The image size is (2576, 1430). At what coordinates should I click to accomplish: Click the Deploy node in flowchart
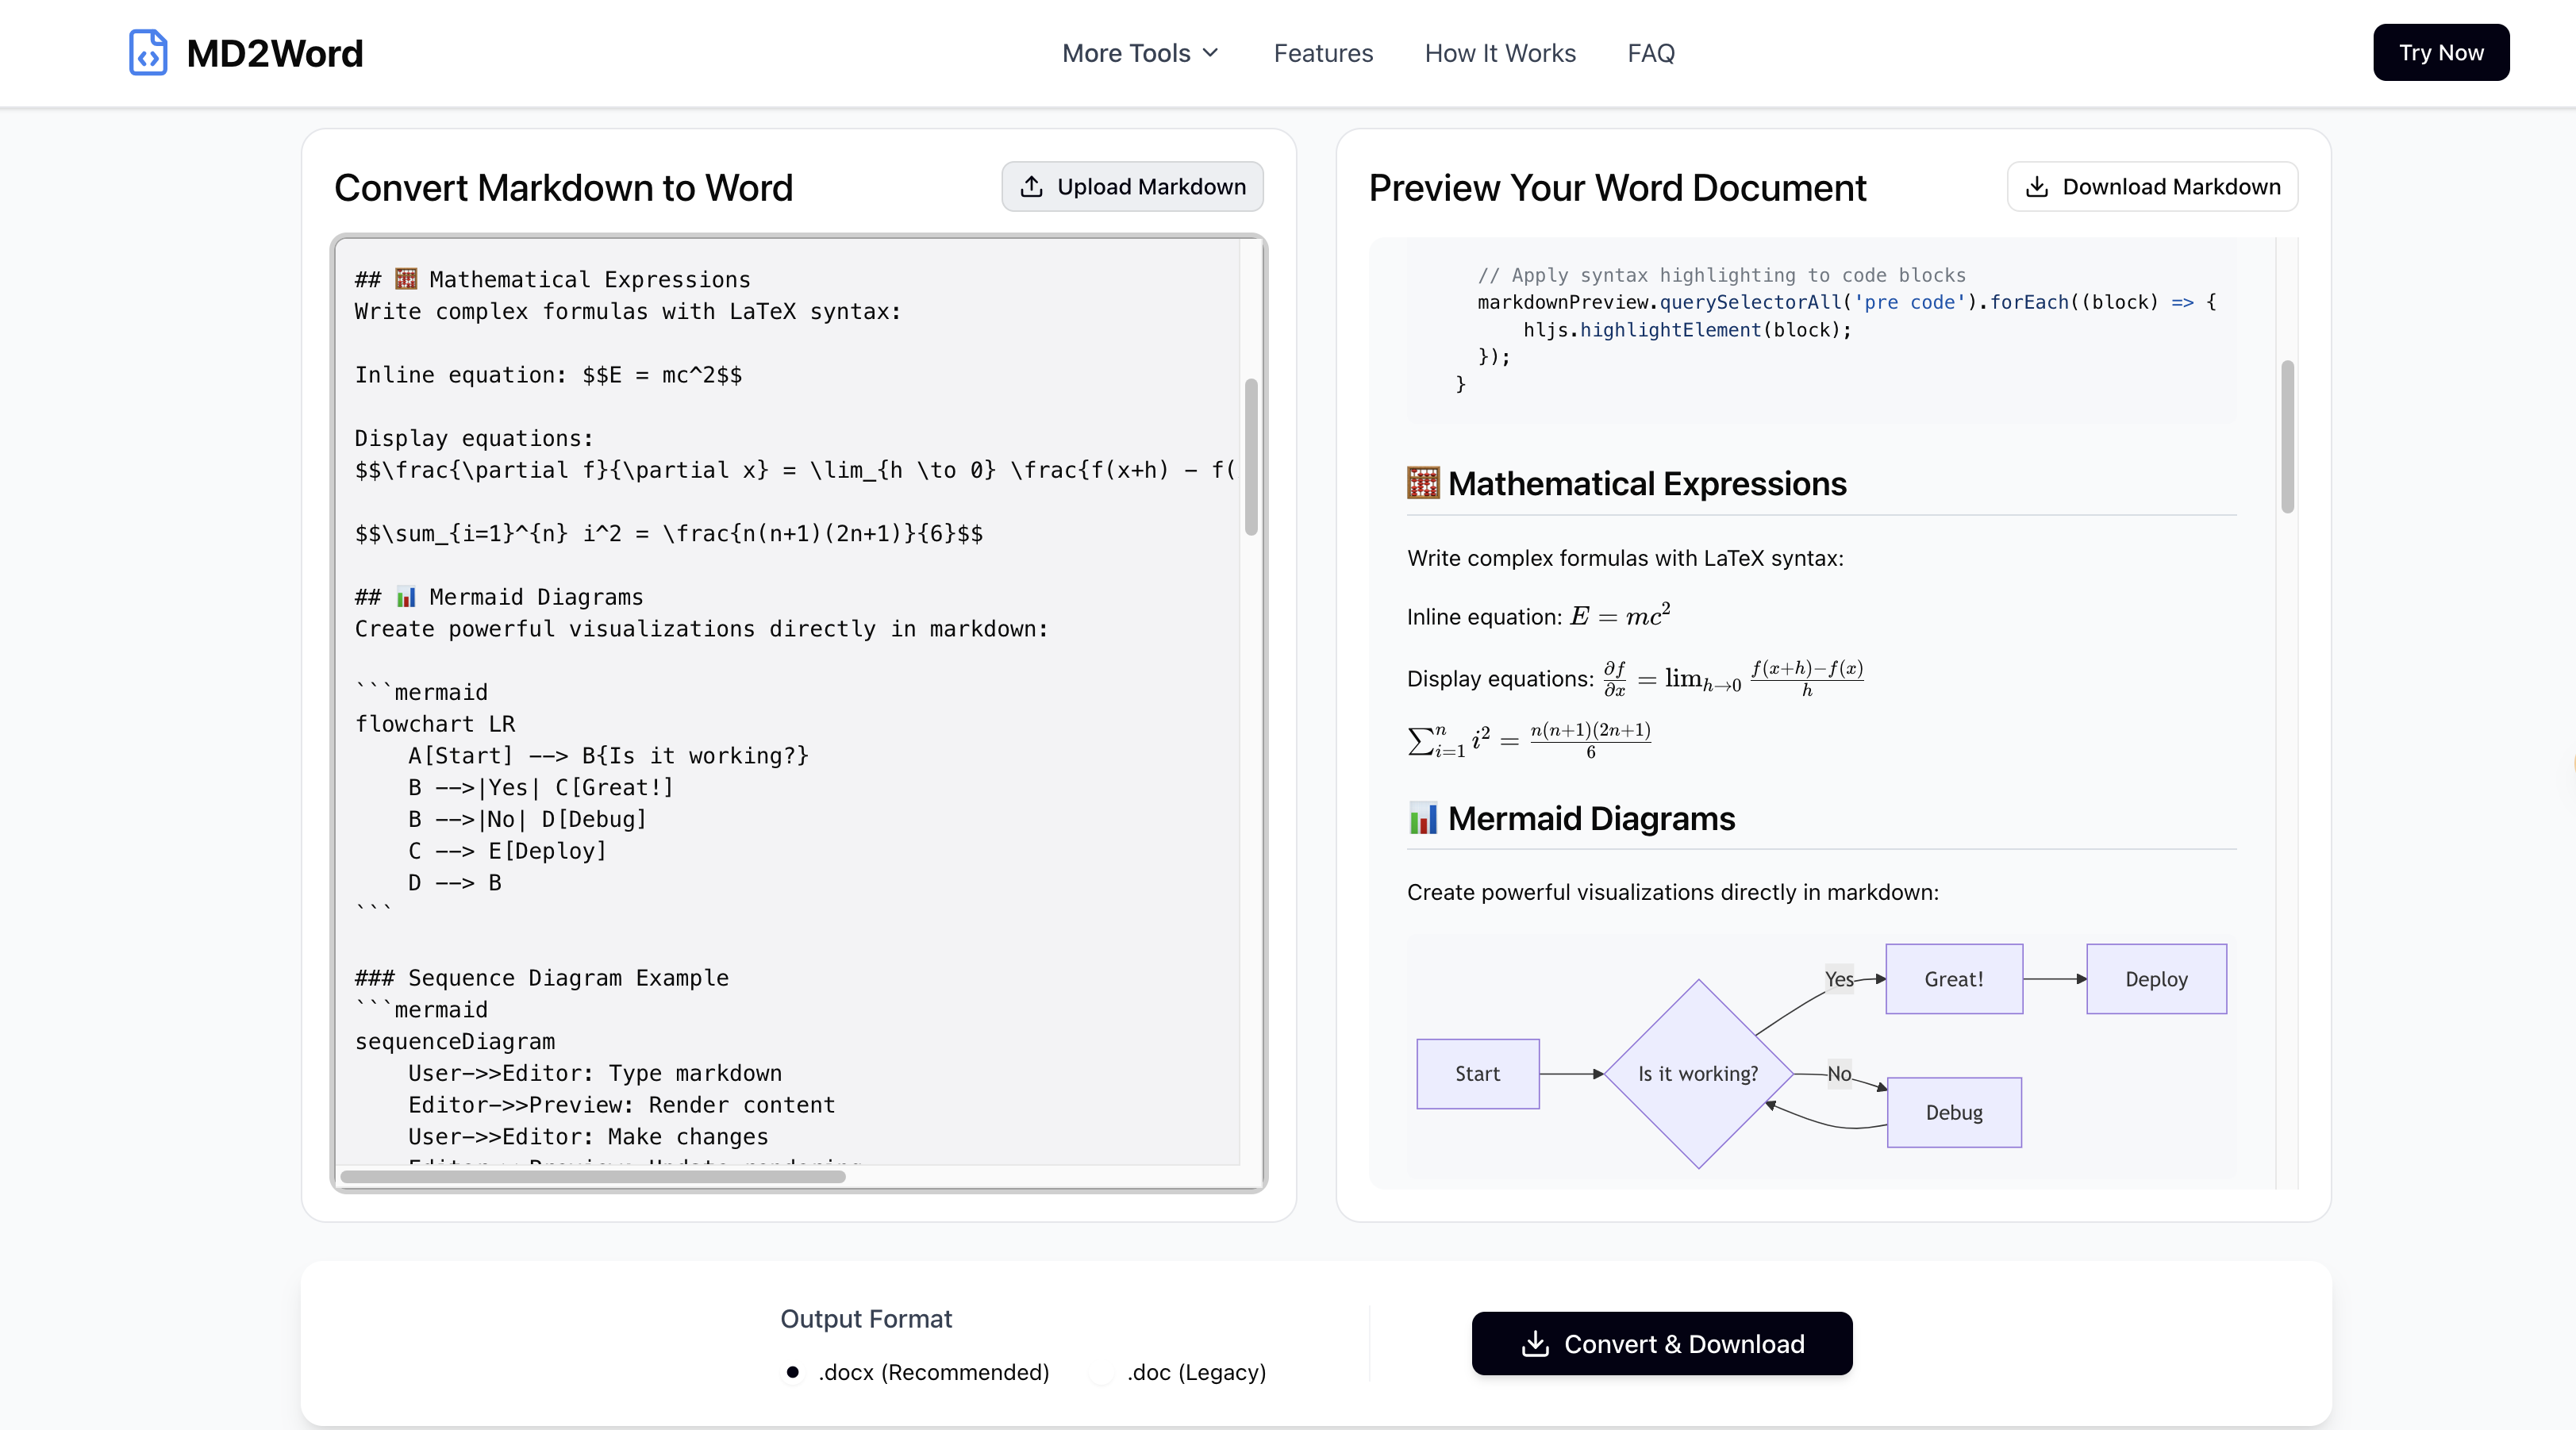(x=2156, y=979)
